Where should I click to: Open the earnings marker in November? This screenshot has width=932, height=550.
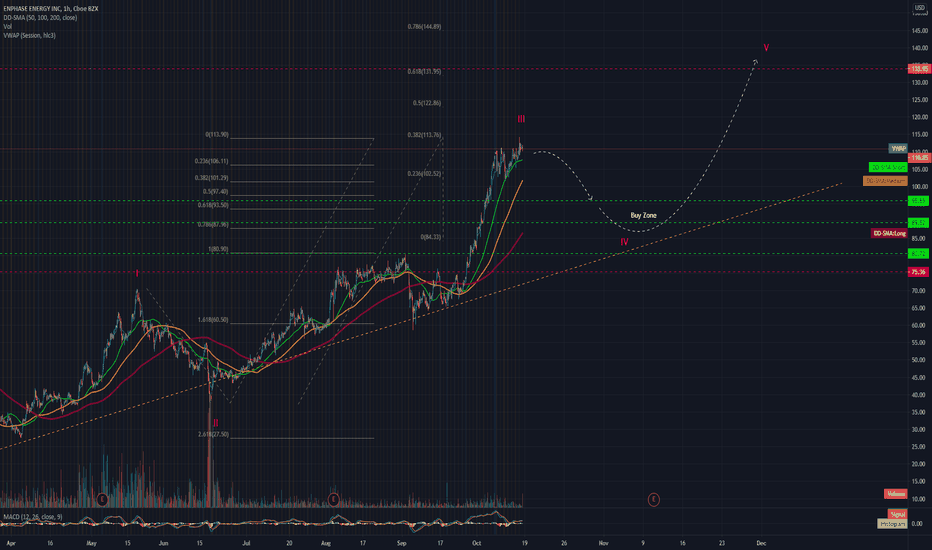click(653, 499)
